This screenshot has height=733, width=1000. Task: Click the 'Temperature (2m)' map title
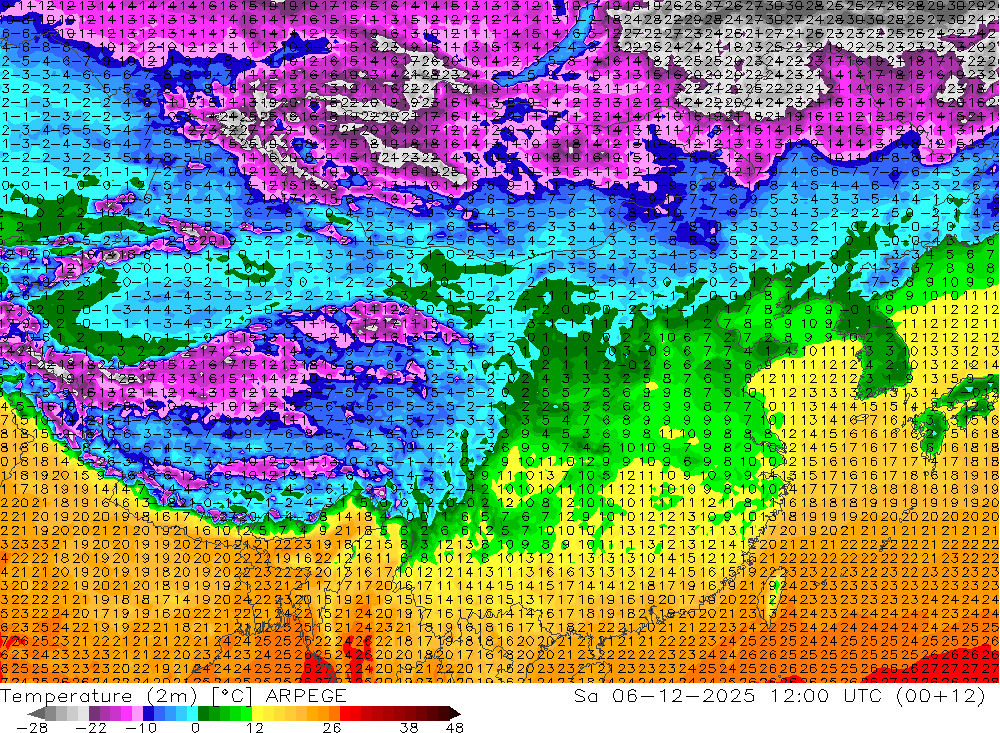(99, 696)
